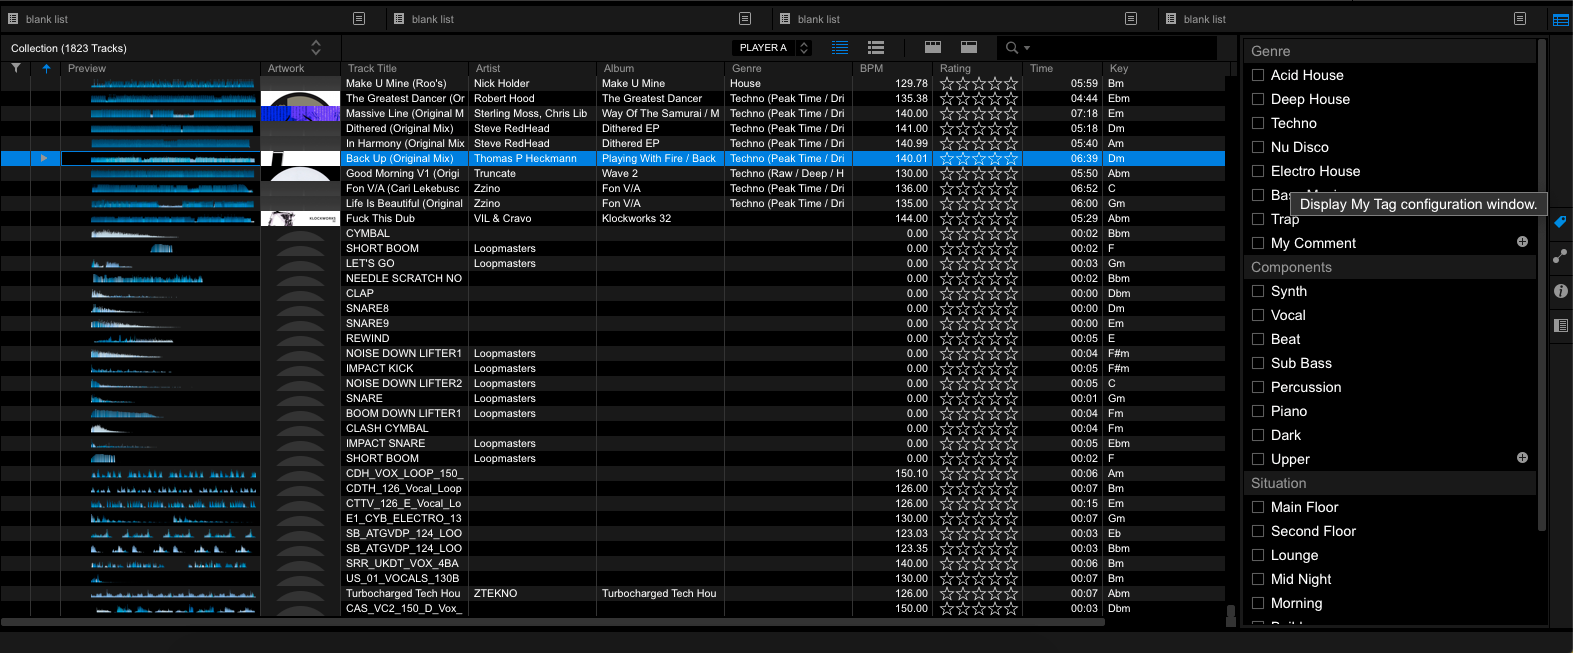Click the My Tag panel vertical scrollbar
1573x653 pixels.
[x=1541, y=285]
